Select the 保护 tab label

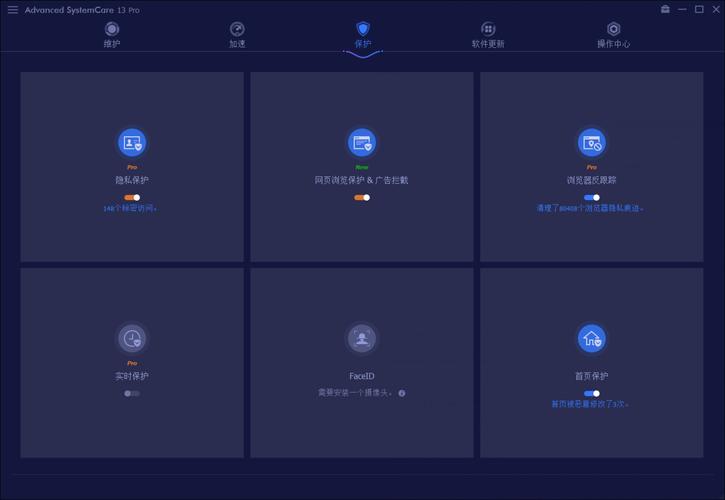pyautogui.click(x=363, y=44)
